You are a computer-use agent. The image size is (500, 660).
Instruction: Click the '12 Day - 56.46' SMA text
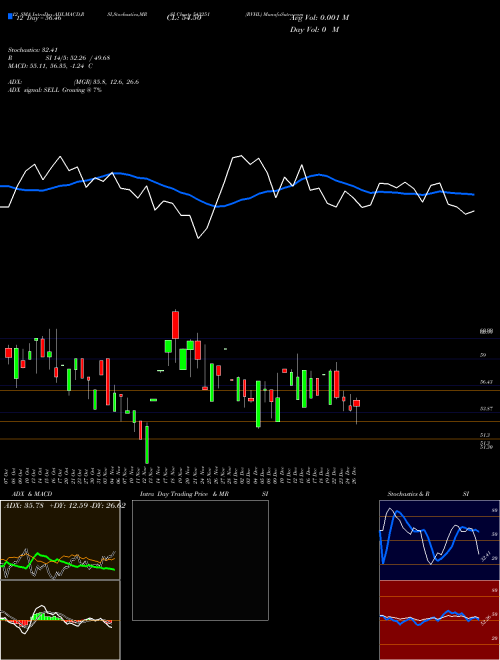click(x=37, y=18)
